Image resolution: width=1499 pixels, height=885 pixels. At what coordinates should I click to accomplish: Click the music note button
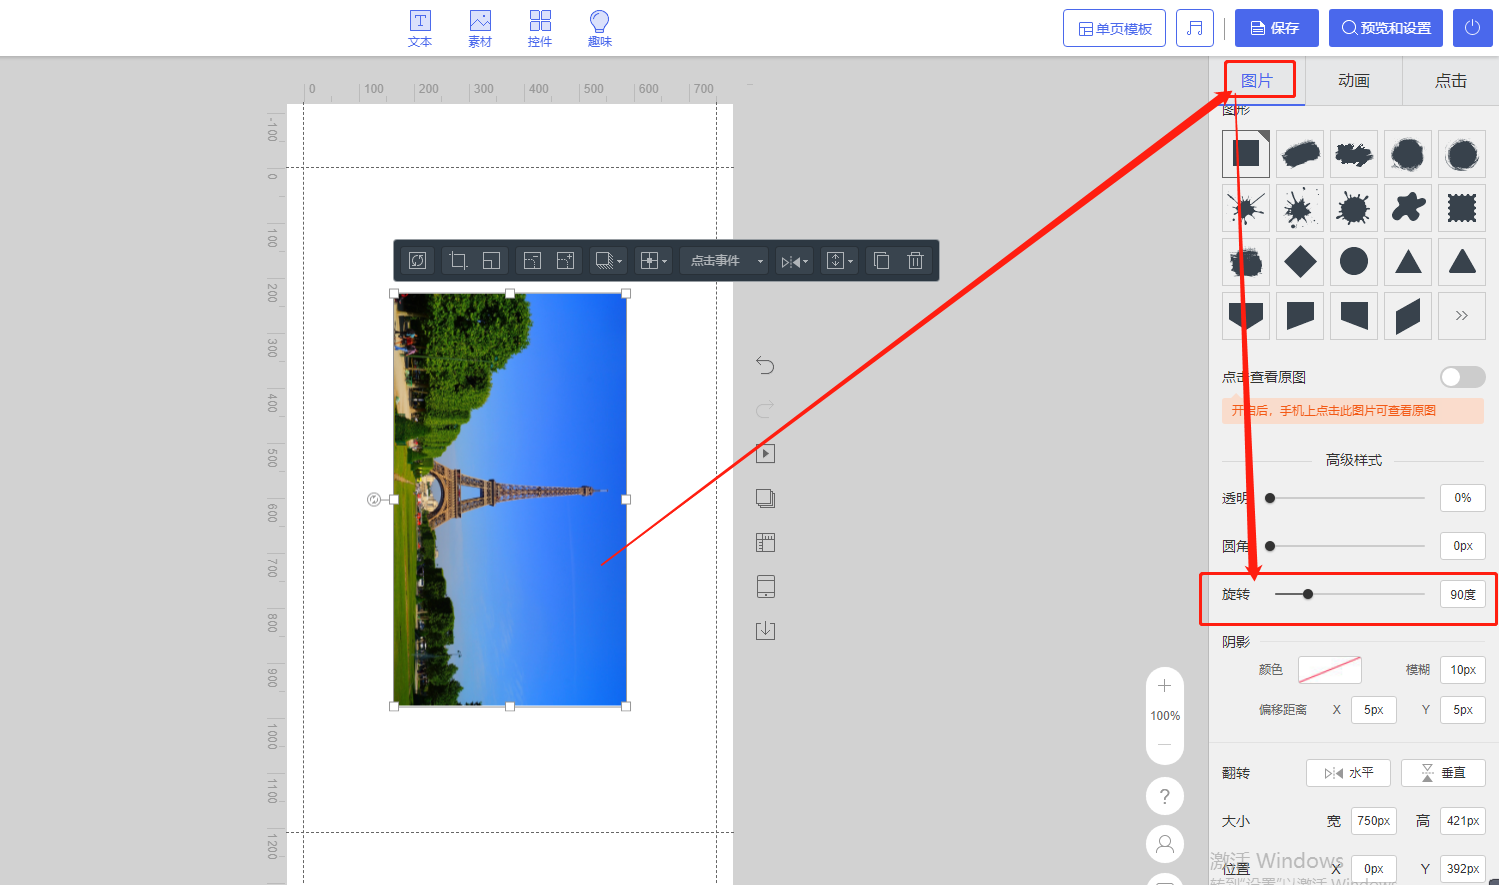click(1195, 28)
